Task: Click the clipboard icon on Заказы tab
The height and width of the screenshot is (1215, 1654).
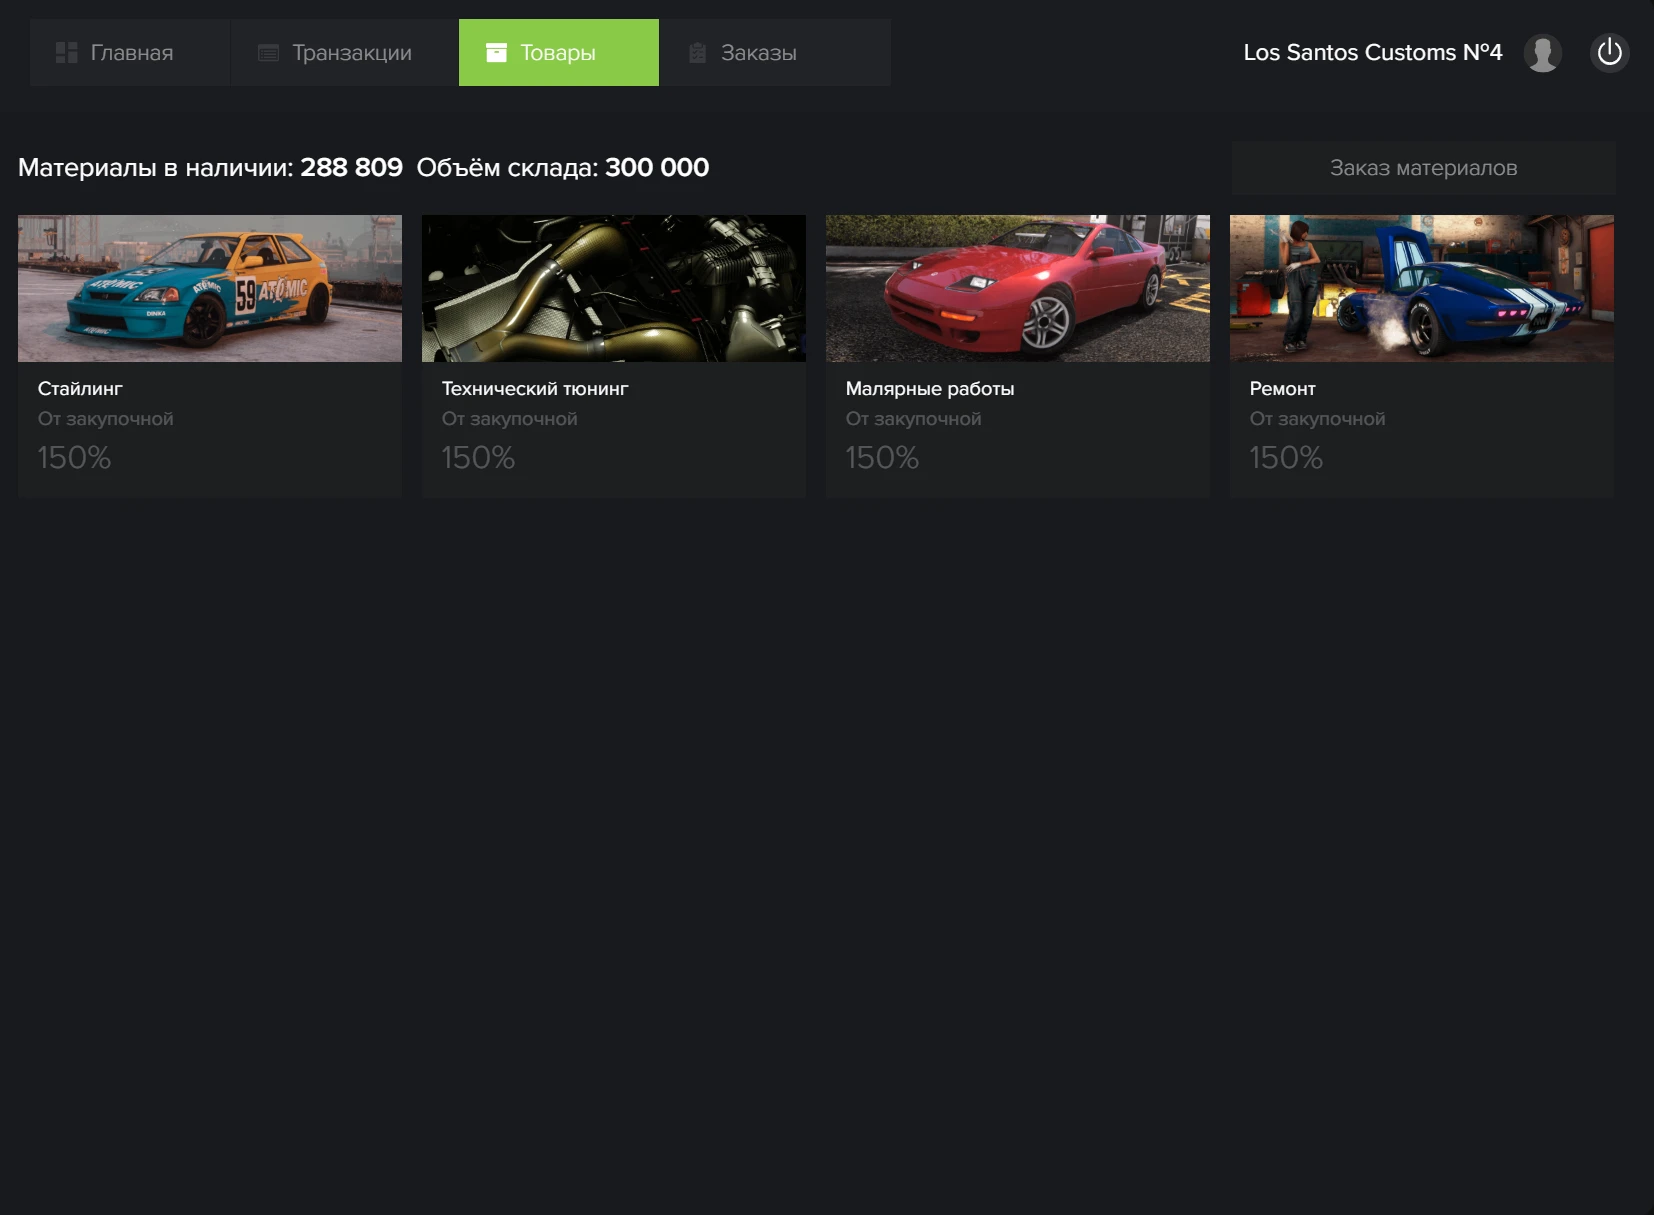Action: coord(698,53)
